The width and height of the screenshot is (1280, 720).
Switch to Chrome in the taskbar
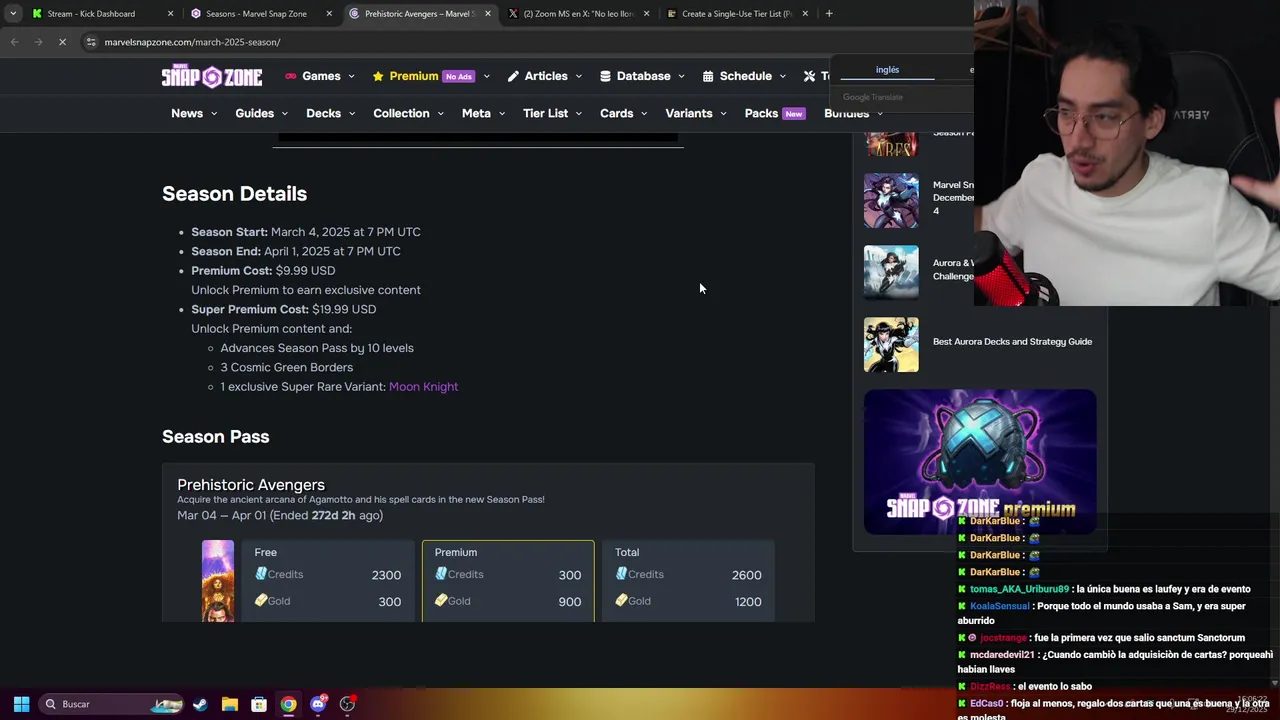coord(288,704)
